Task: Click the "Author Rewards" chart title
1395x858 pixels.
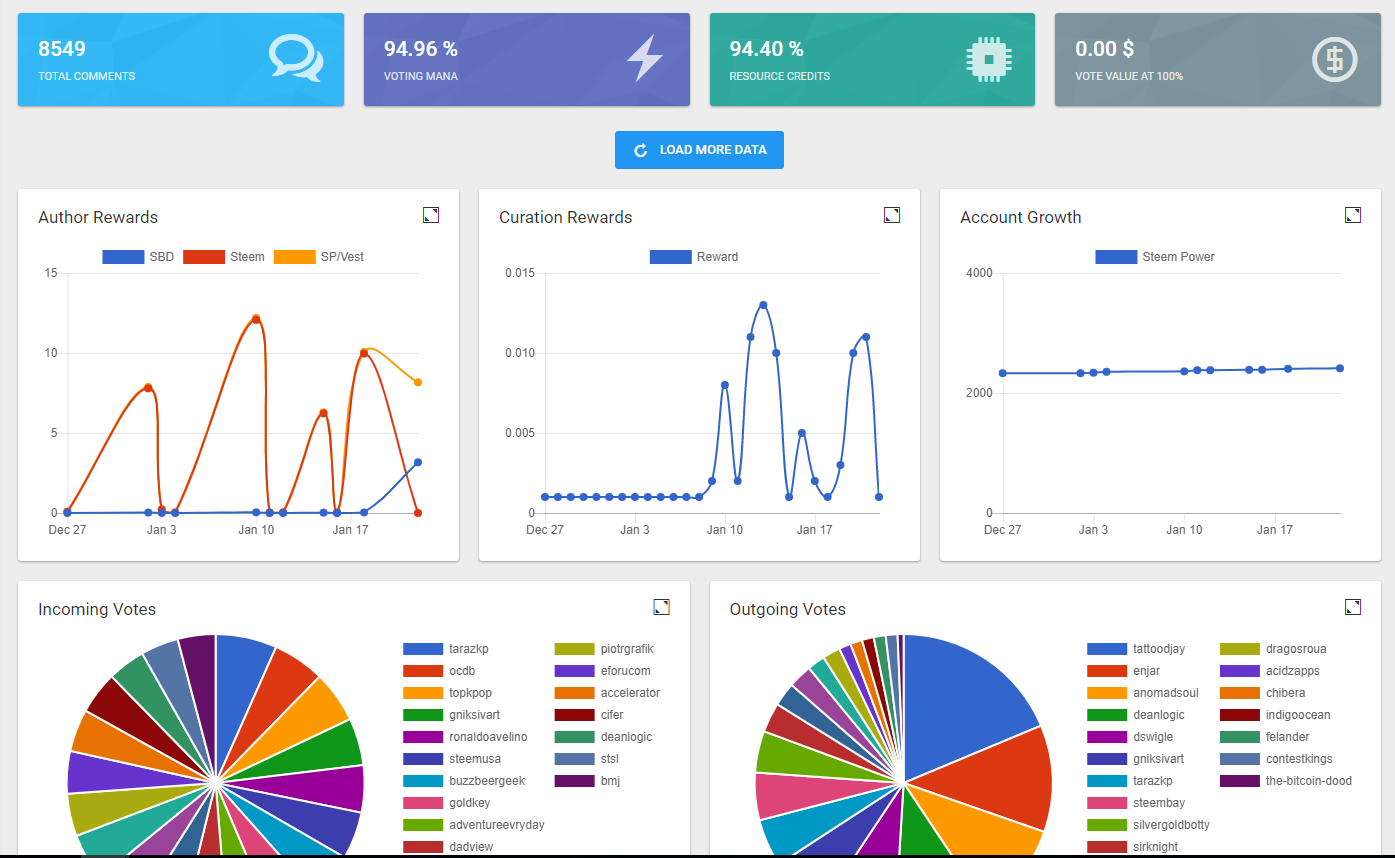Action: click(98, 217)
